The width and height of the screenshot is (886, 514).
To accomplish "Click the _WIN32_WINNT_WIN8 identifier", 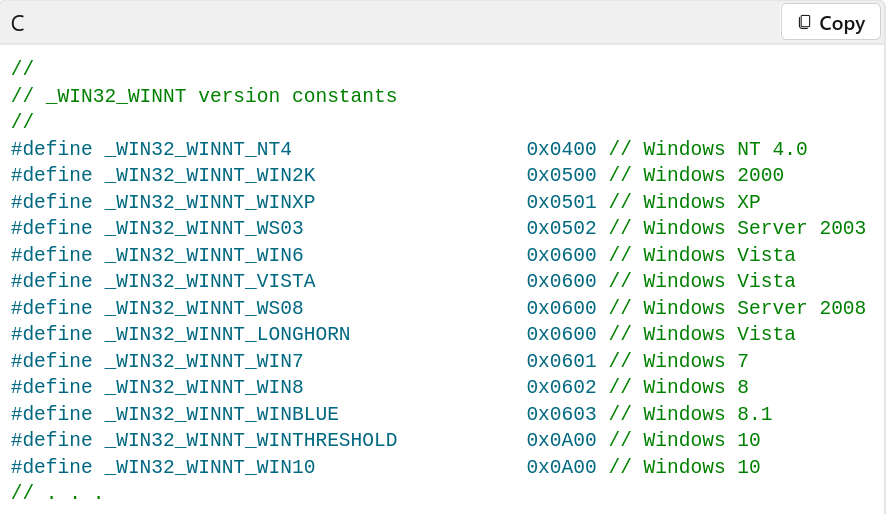I will pos(204,387).
